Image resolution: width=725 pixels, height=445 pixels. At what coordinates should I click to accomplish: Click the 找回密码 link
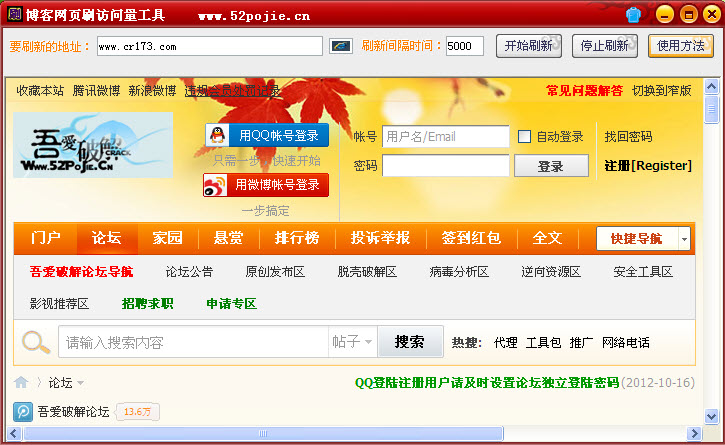tap(628, 136)
